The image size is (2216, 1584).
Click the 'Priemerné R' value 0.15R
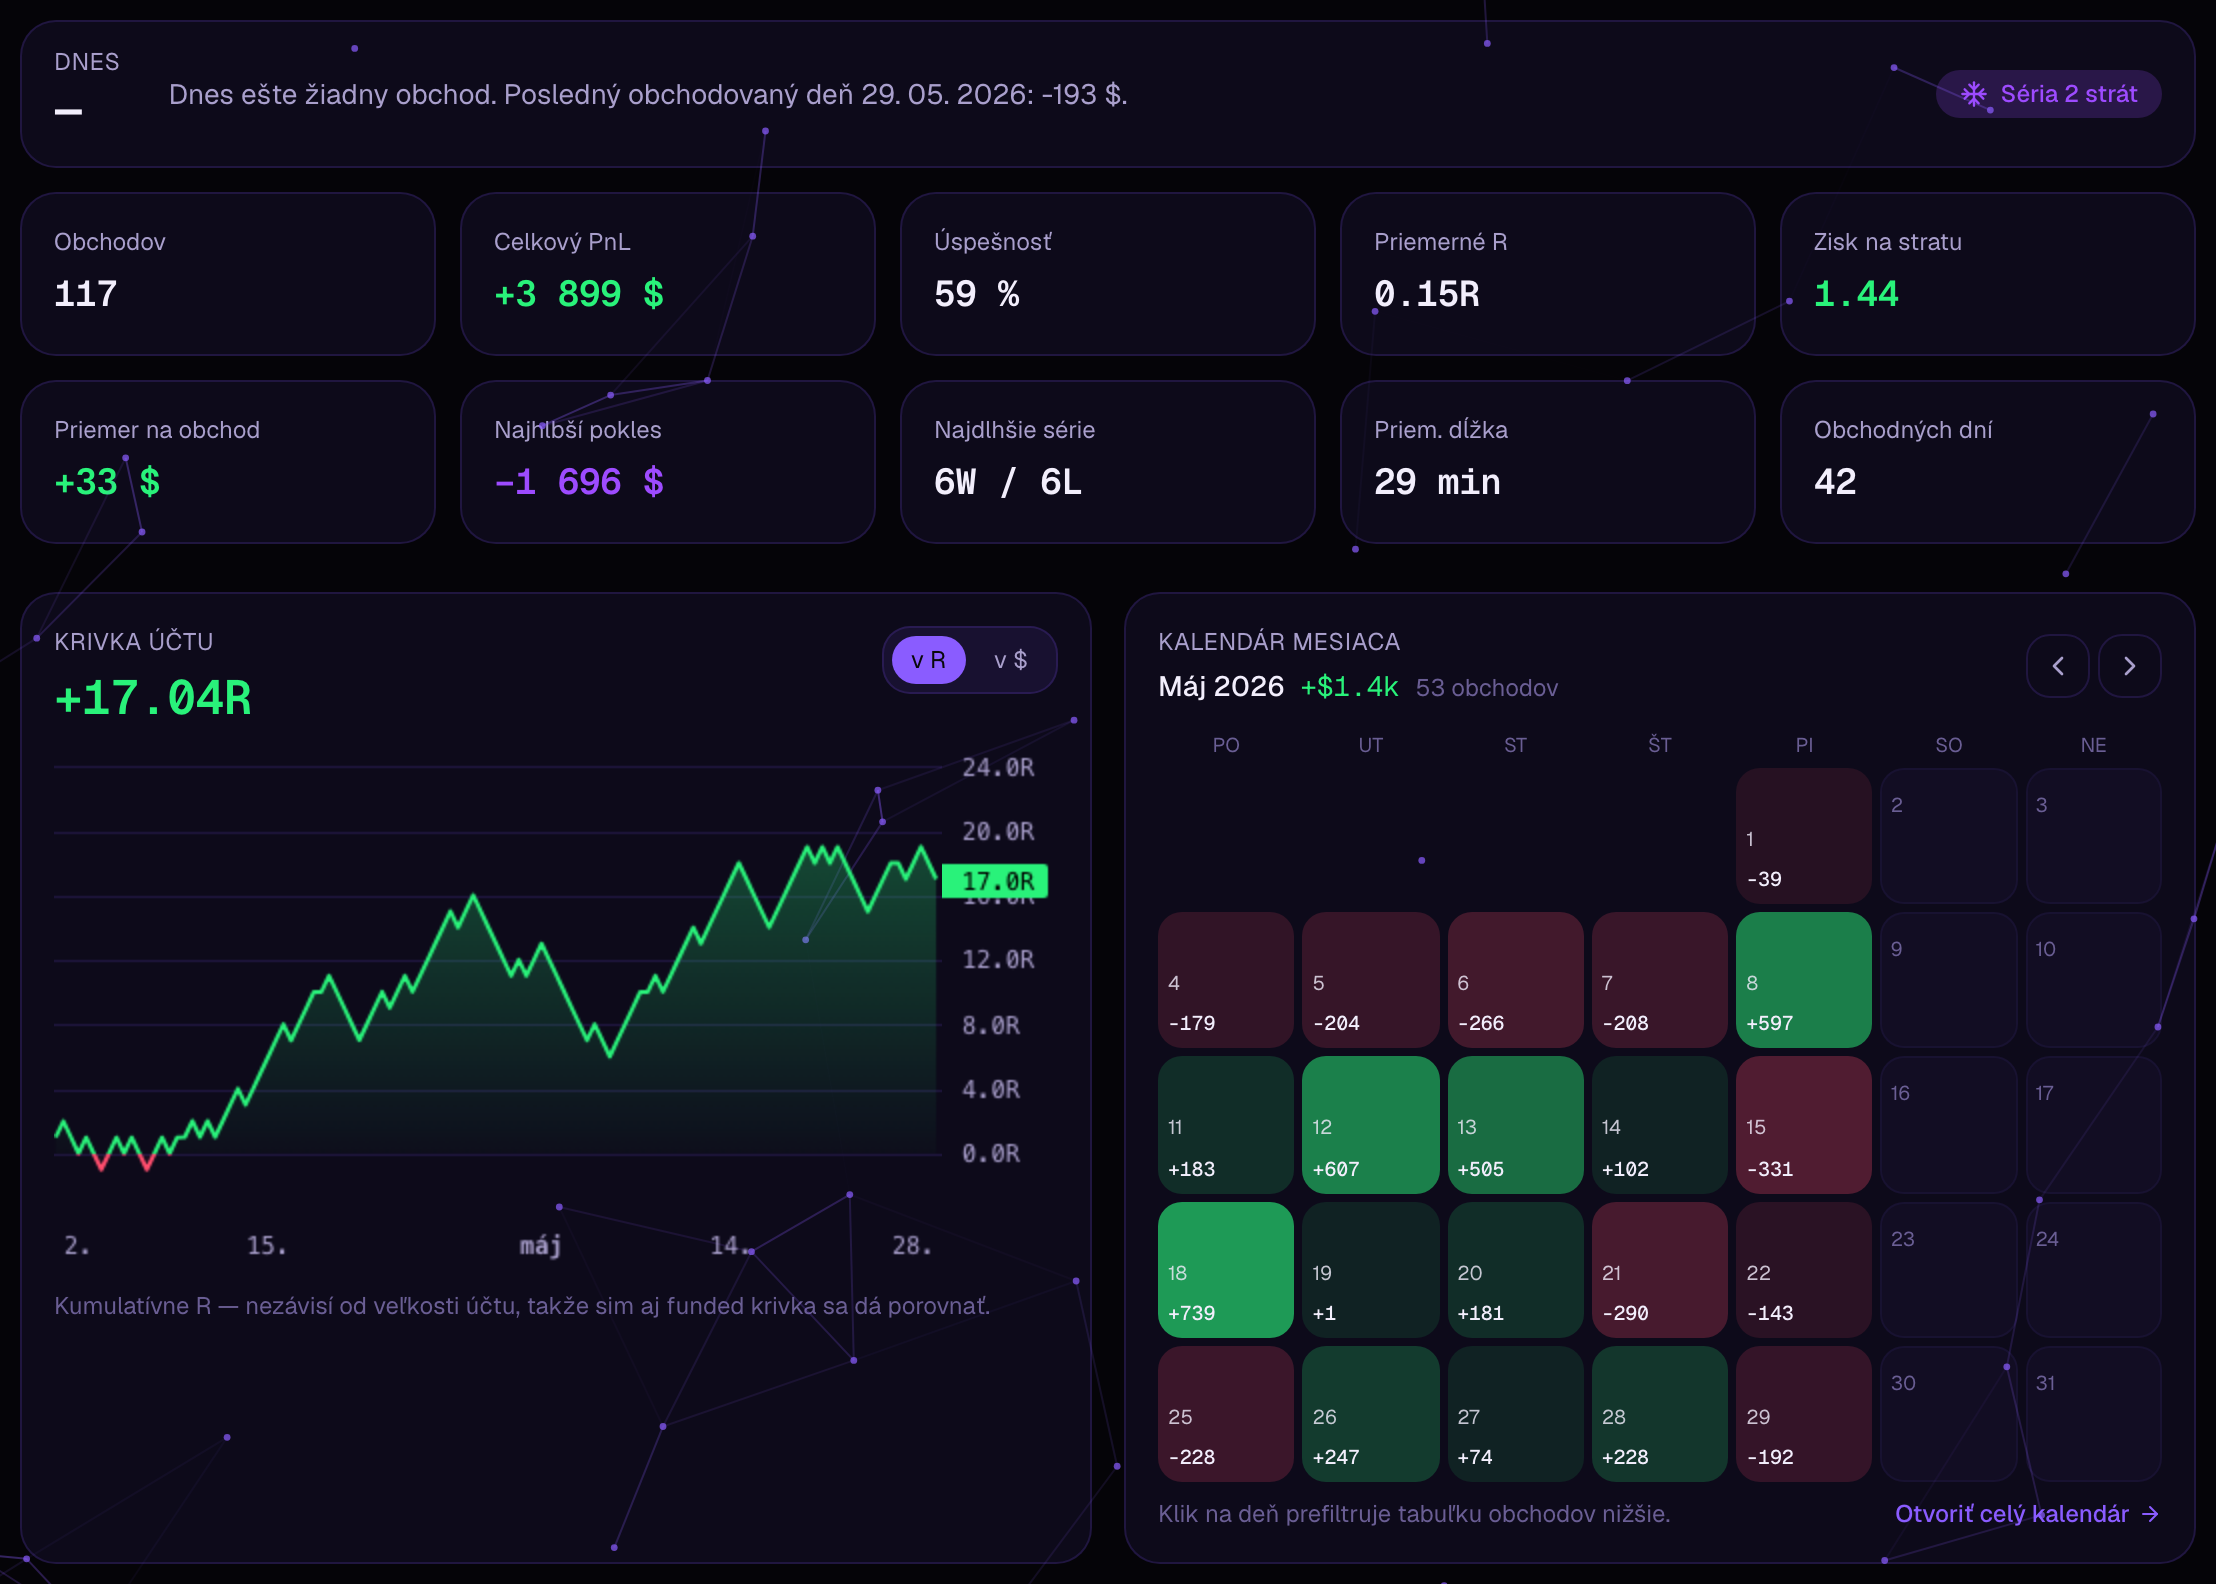click(1427, 294)
